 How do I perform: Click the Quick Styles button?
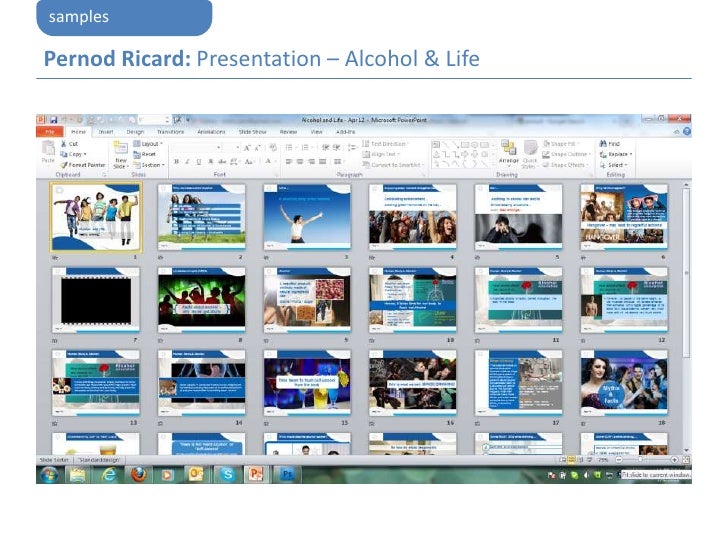click(529, 154)
